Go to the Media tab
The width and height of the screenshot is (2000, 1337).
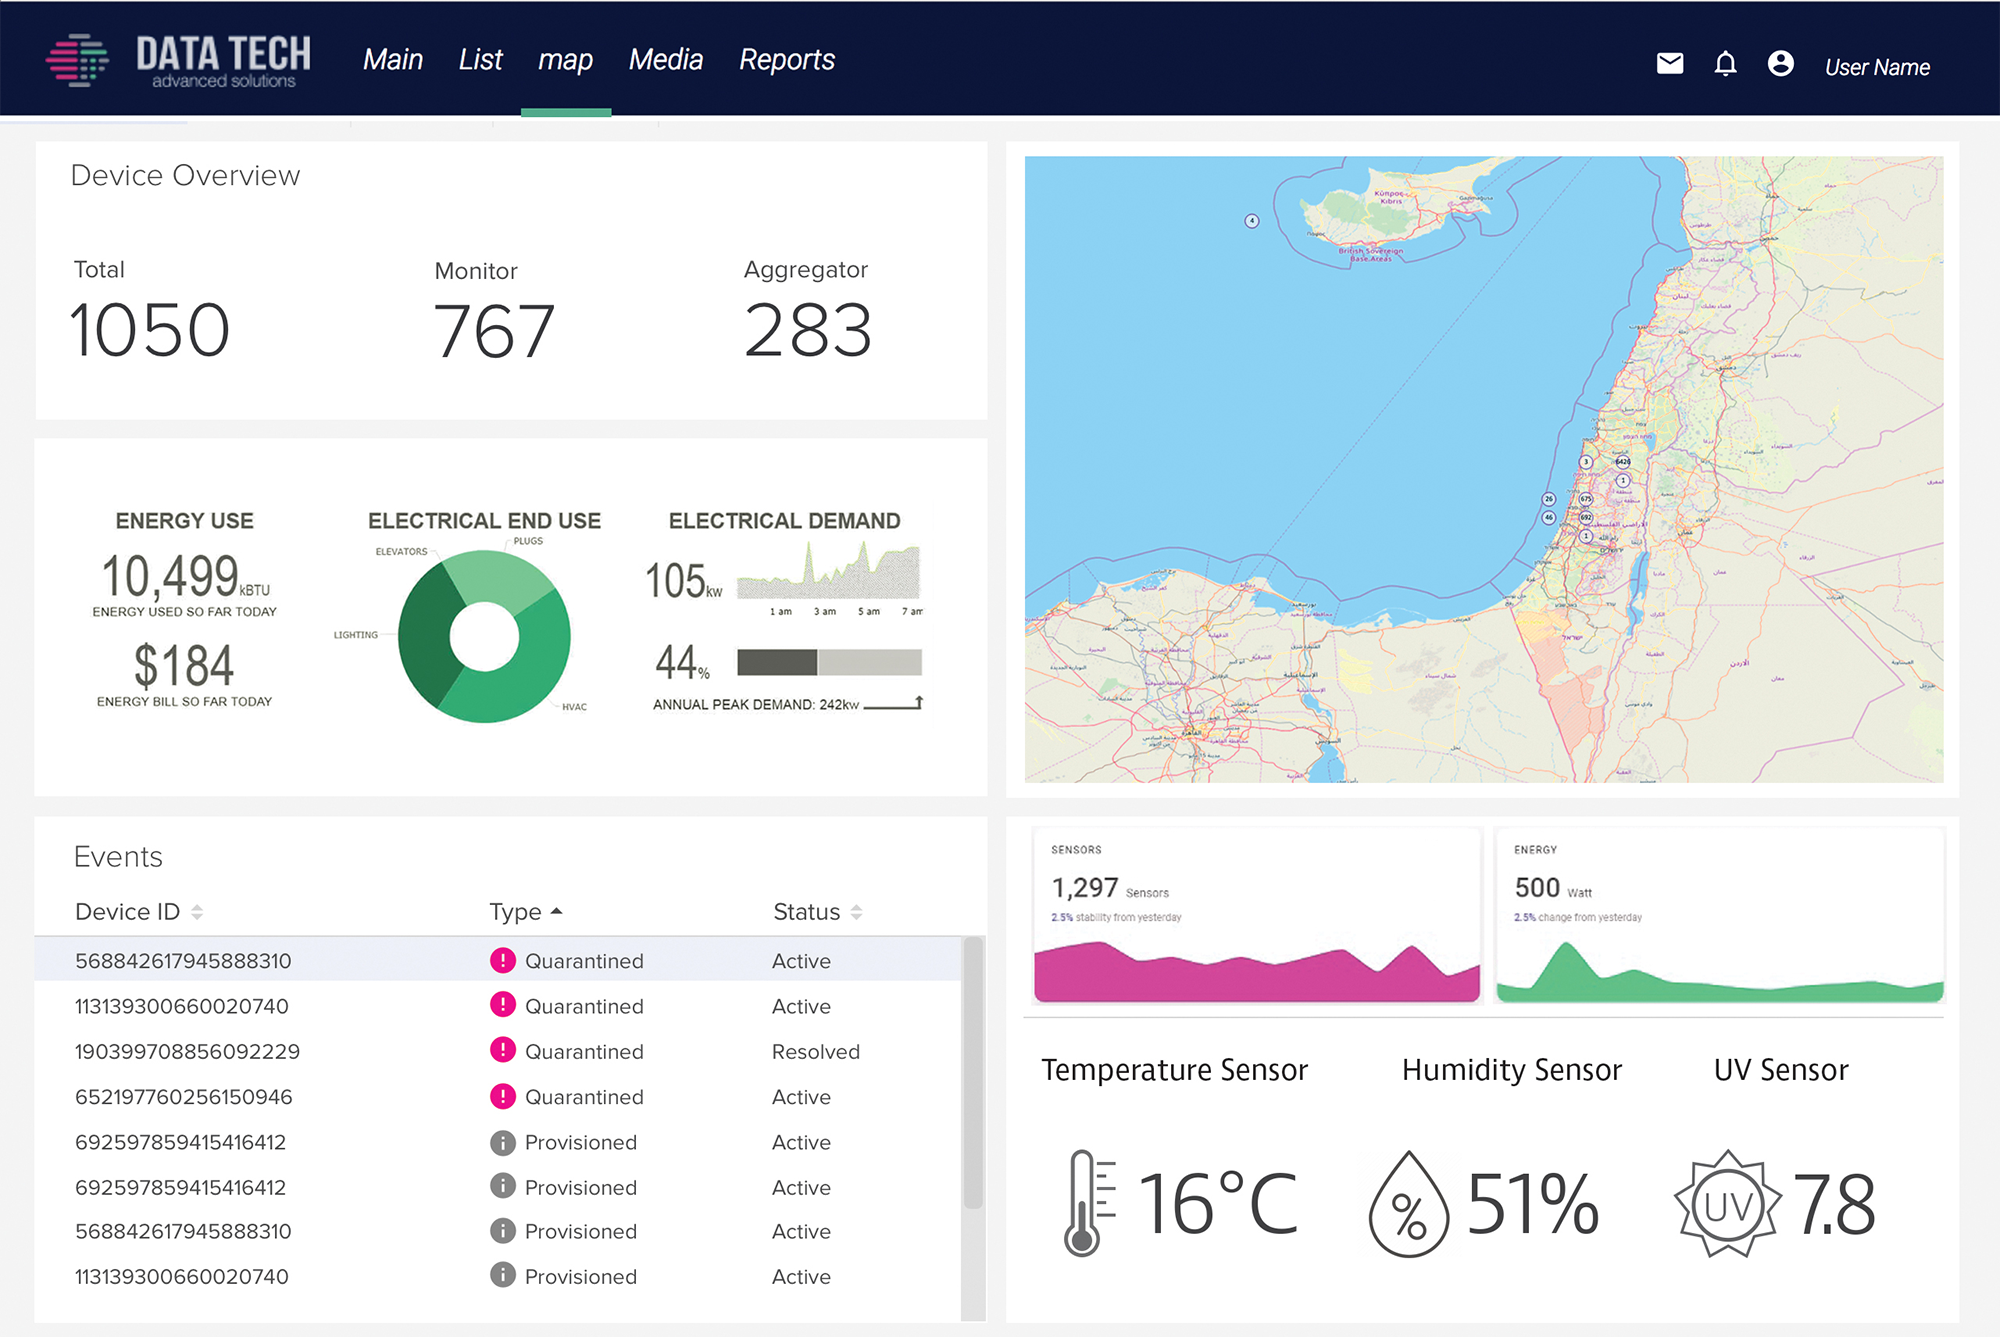[x=665, y=60]
